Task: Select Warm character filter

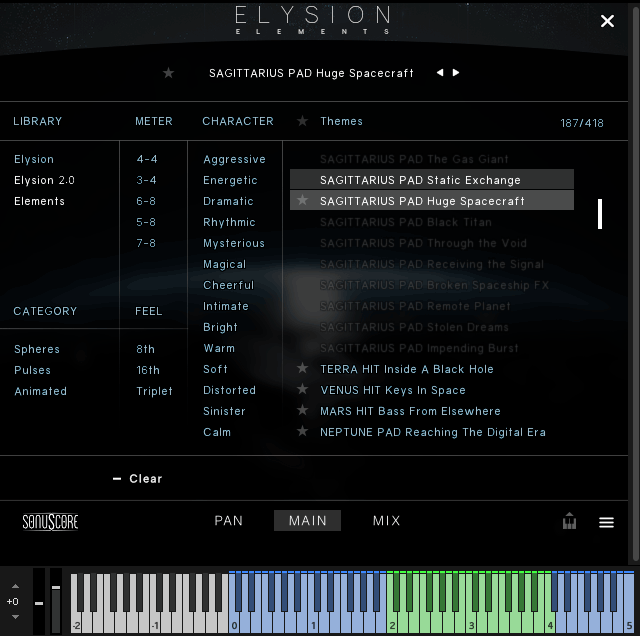Action: click(x=219, y=348)
